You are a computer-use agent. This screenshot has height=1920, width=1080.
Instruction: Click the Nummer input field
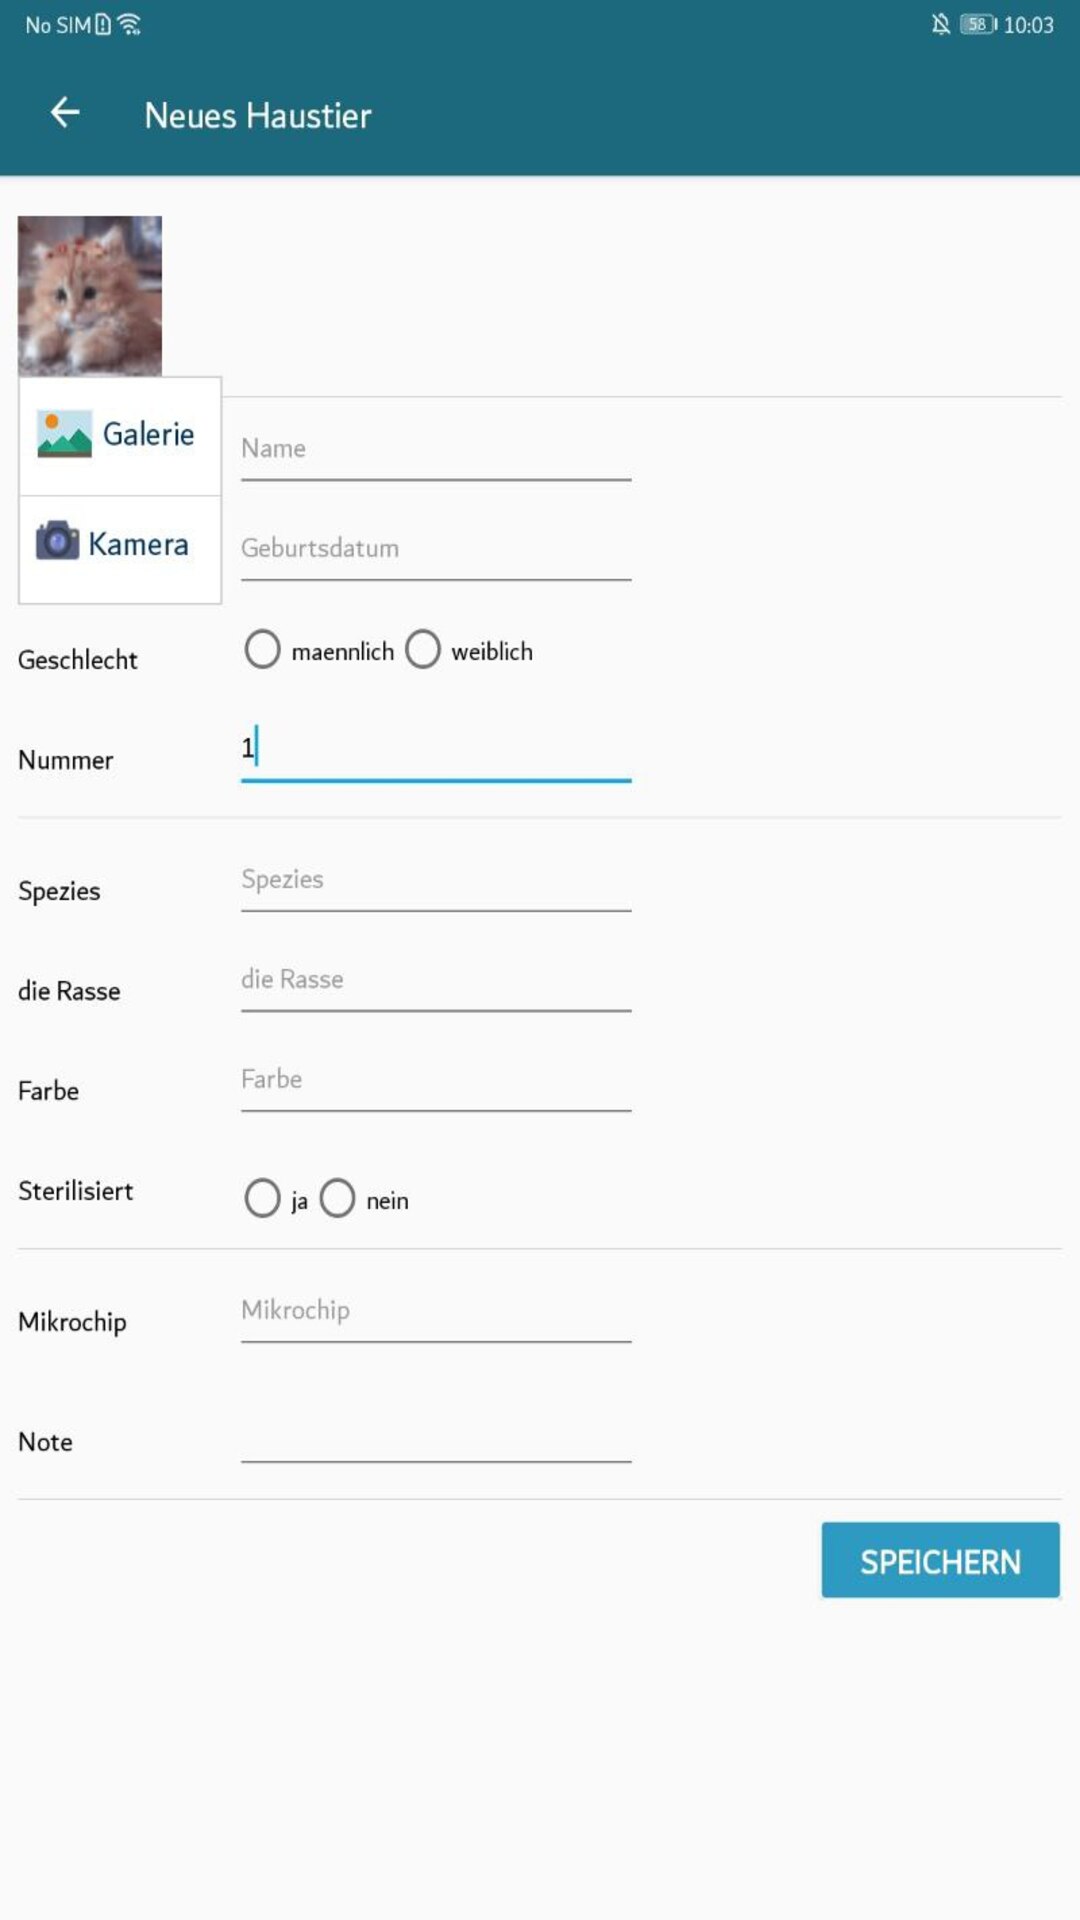435,749
